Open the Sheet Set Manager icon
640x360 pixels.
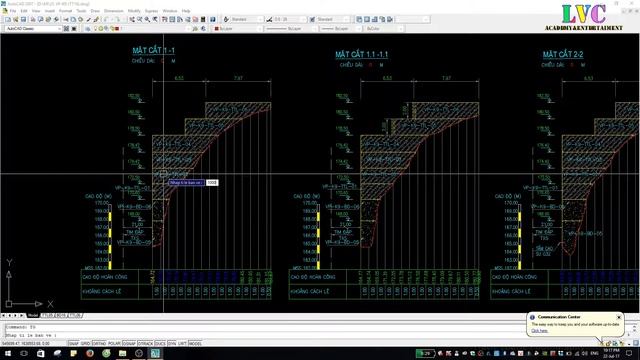coord(188,19)
